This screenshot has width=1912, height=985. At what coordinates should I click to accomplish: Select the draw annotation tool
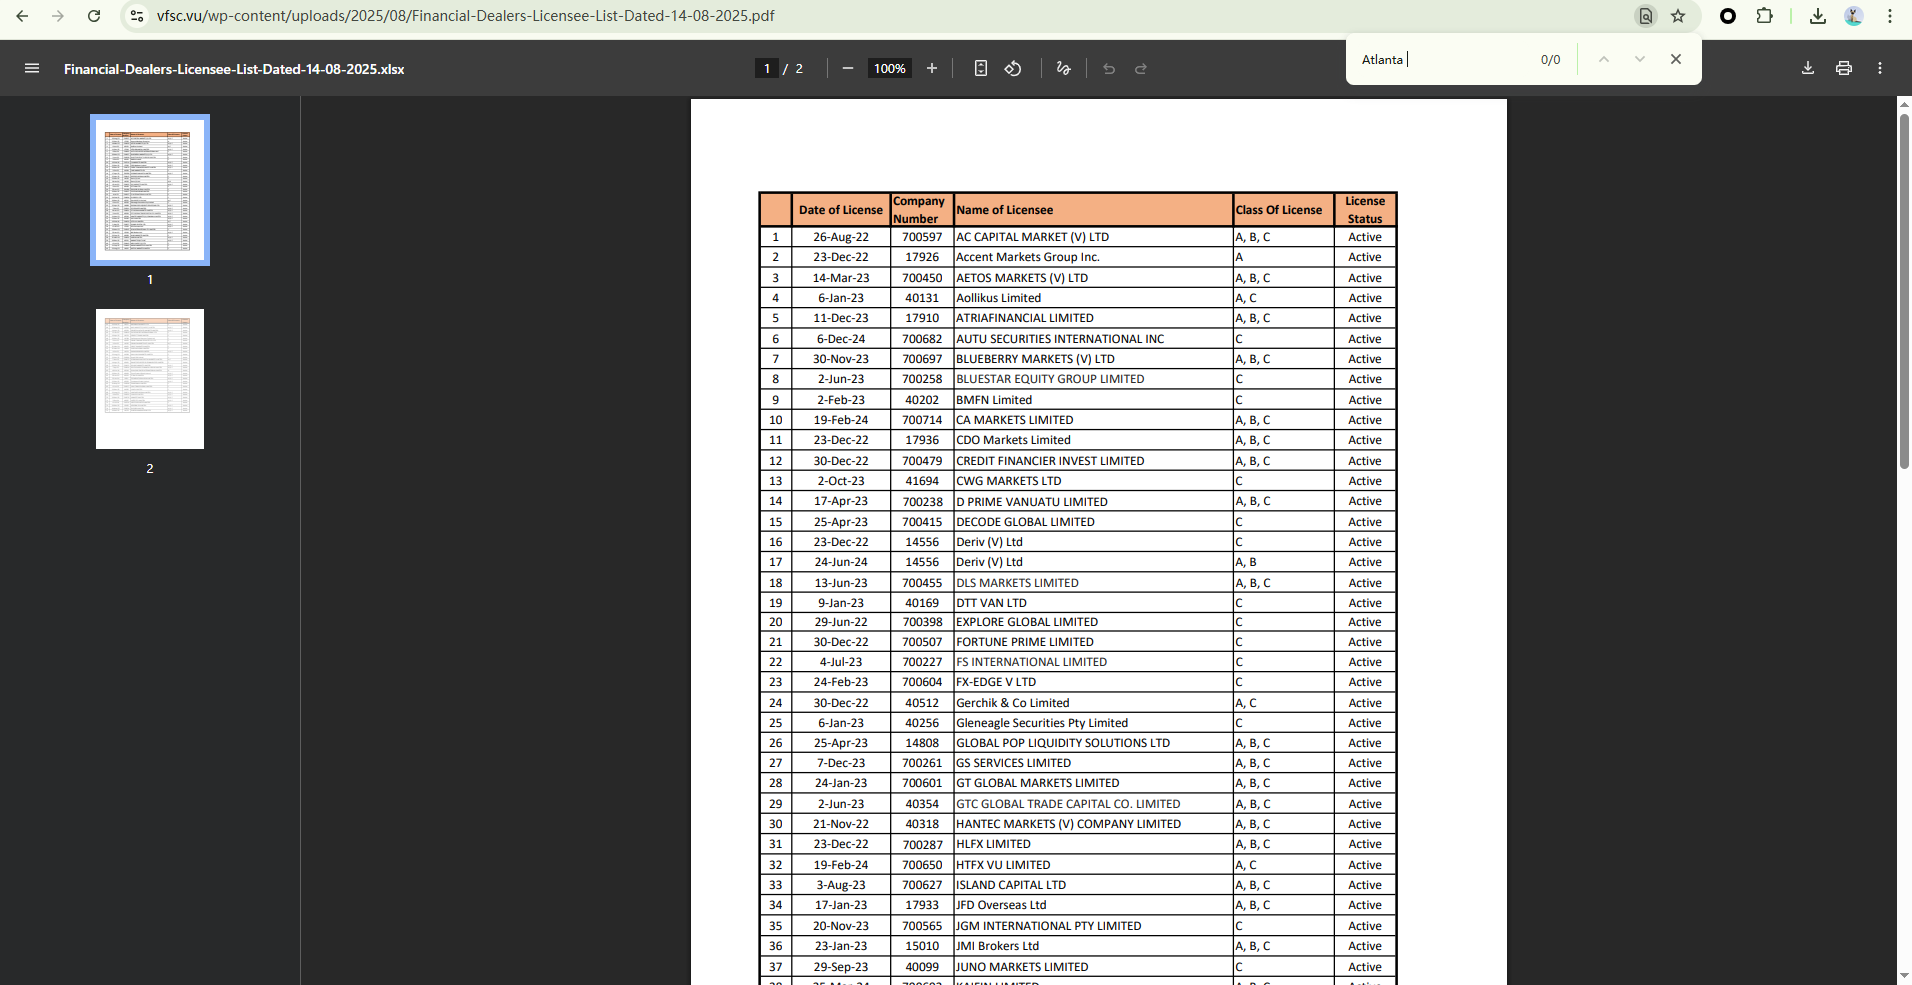(x=1063, y=68)
